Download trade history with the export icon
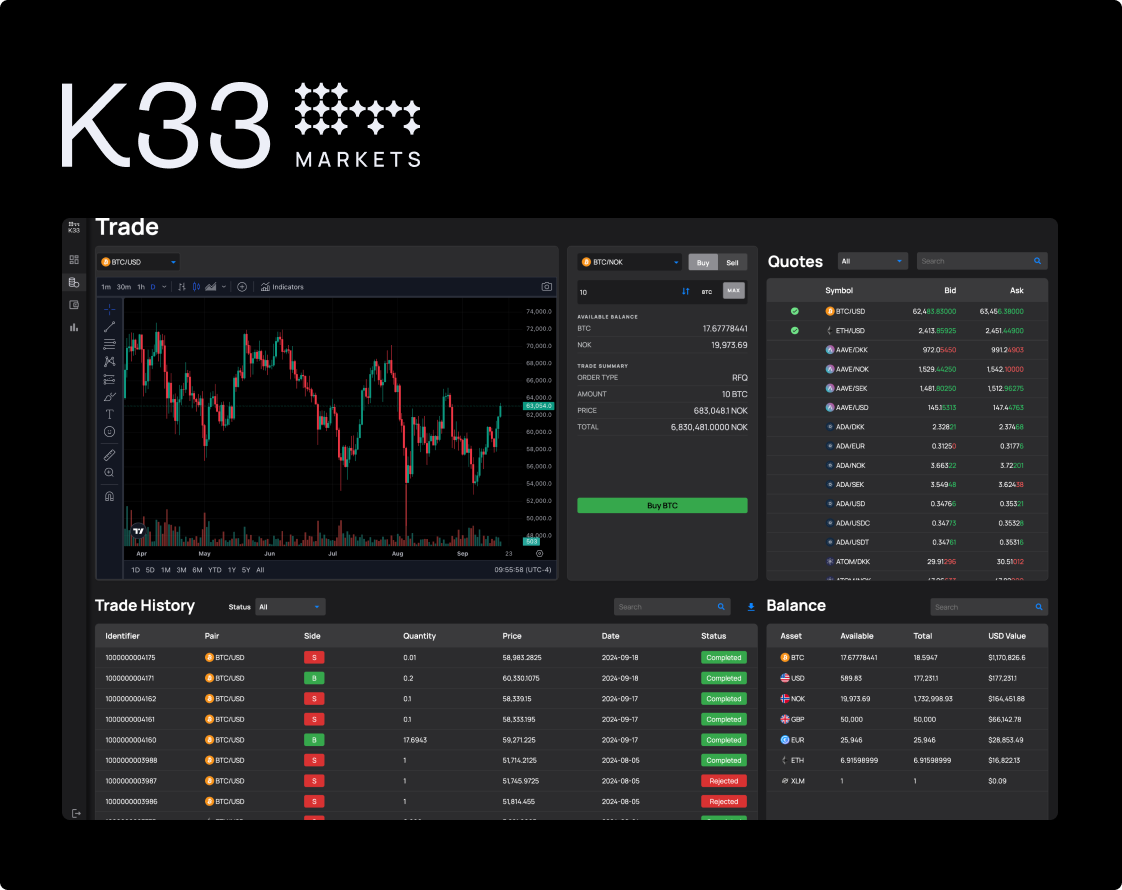Viewport: 1122px width, 890px height. pos(752,607)
